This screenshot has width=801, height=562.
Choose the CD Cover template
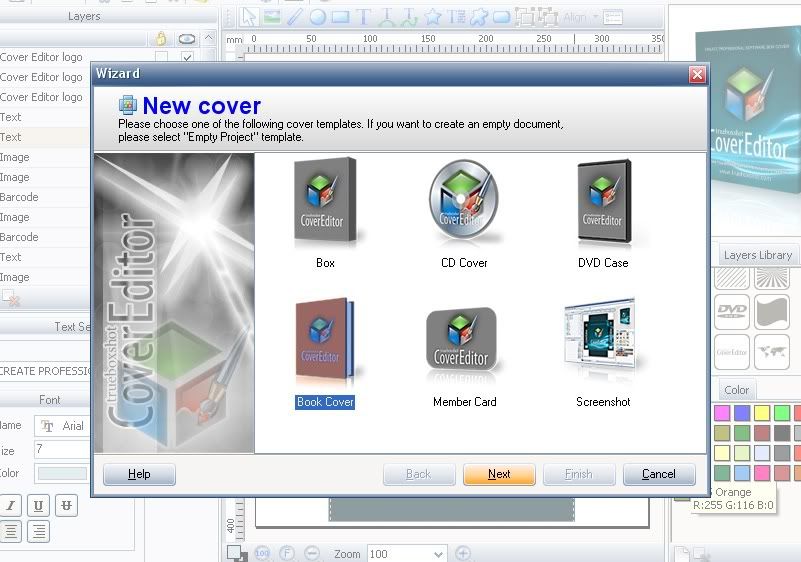click(464, 213)
